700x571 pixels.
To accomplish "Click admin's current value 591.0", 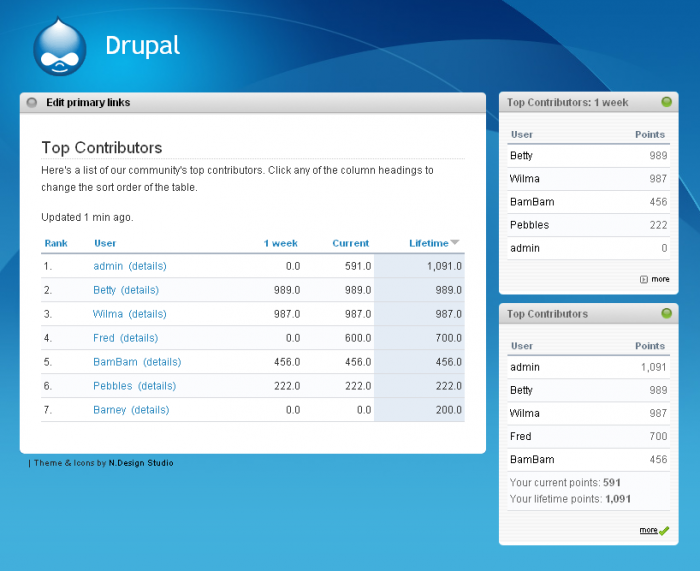I will tap(358, 266).
